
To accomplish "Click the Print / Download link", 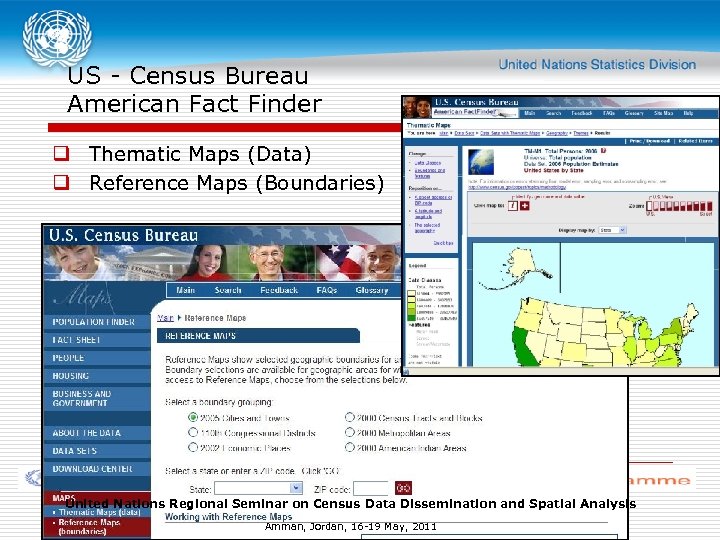I will pyautogui.click(x=649, y=141).
